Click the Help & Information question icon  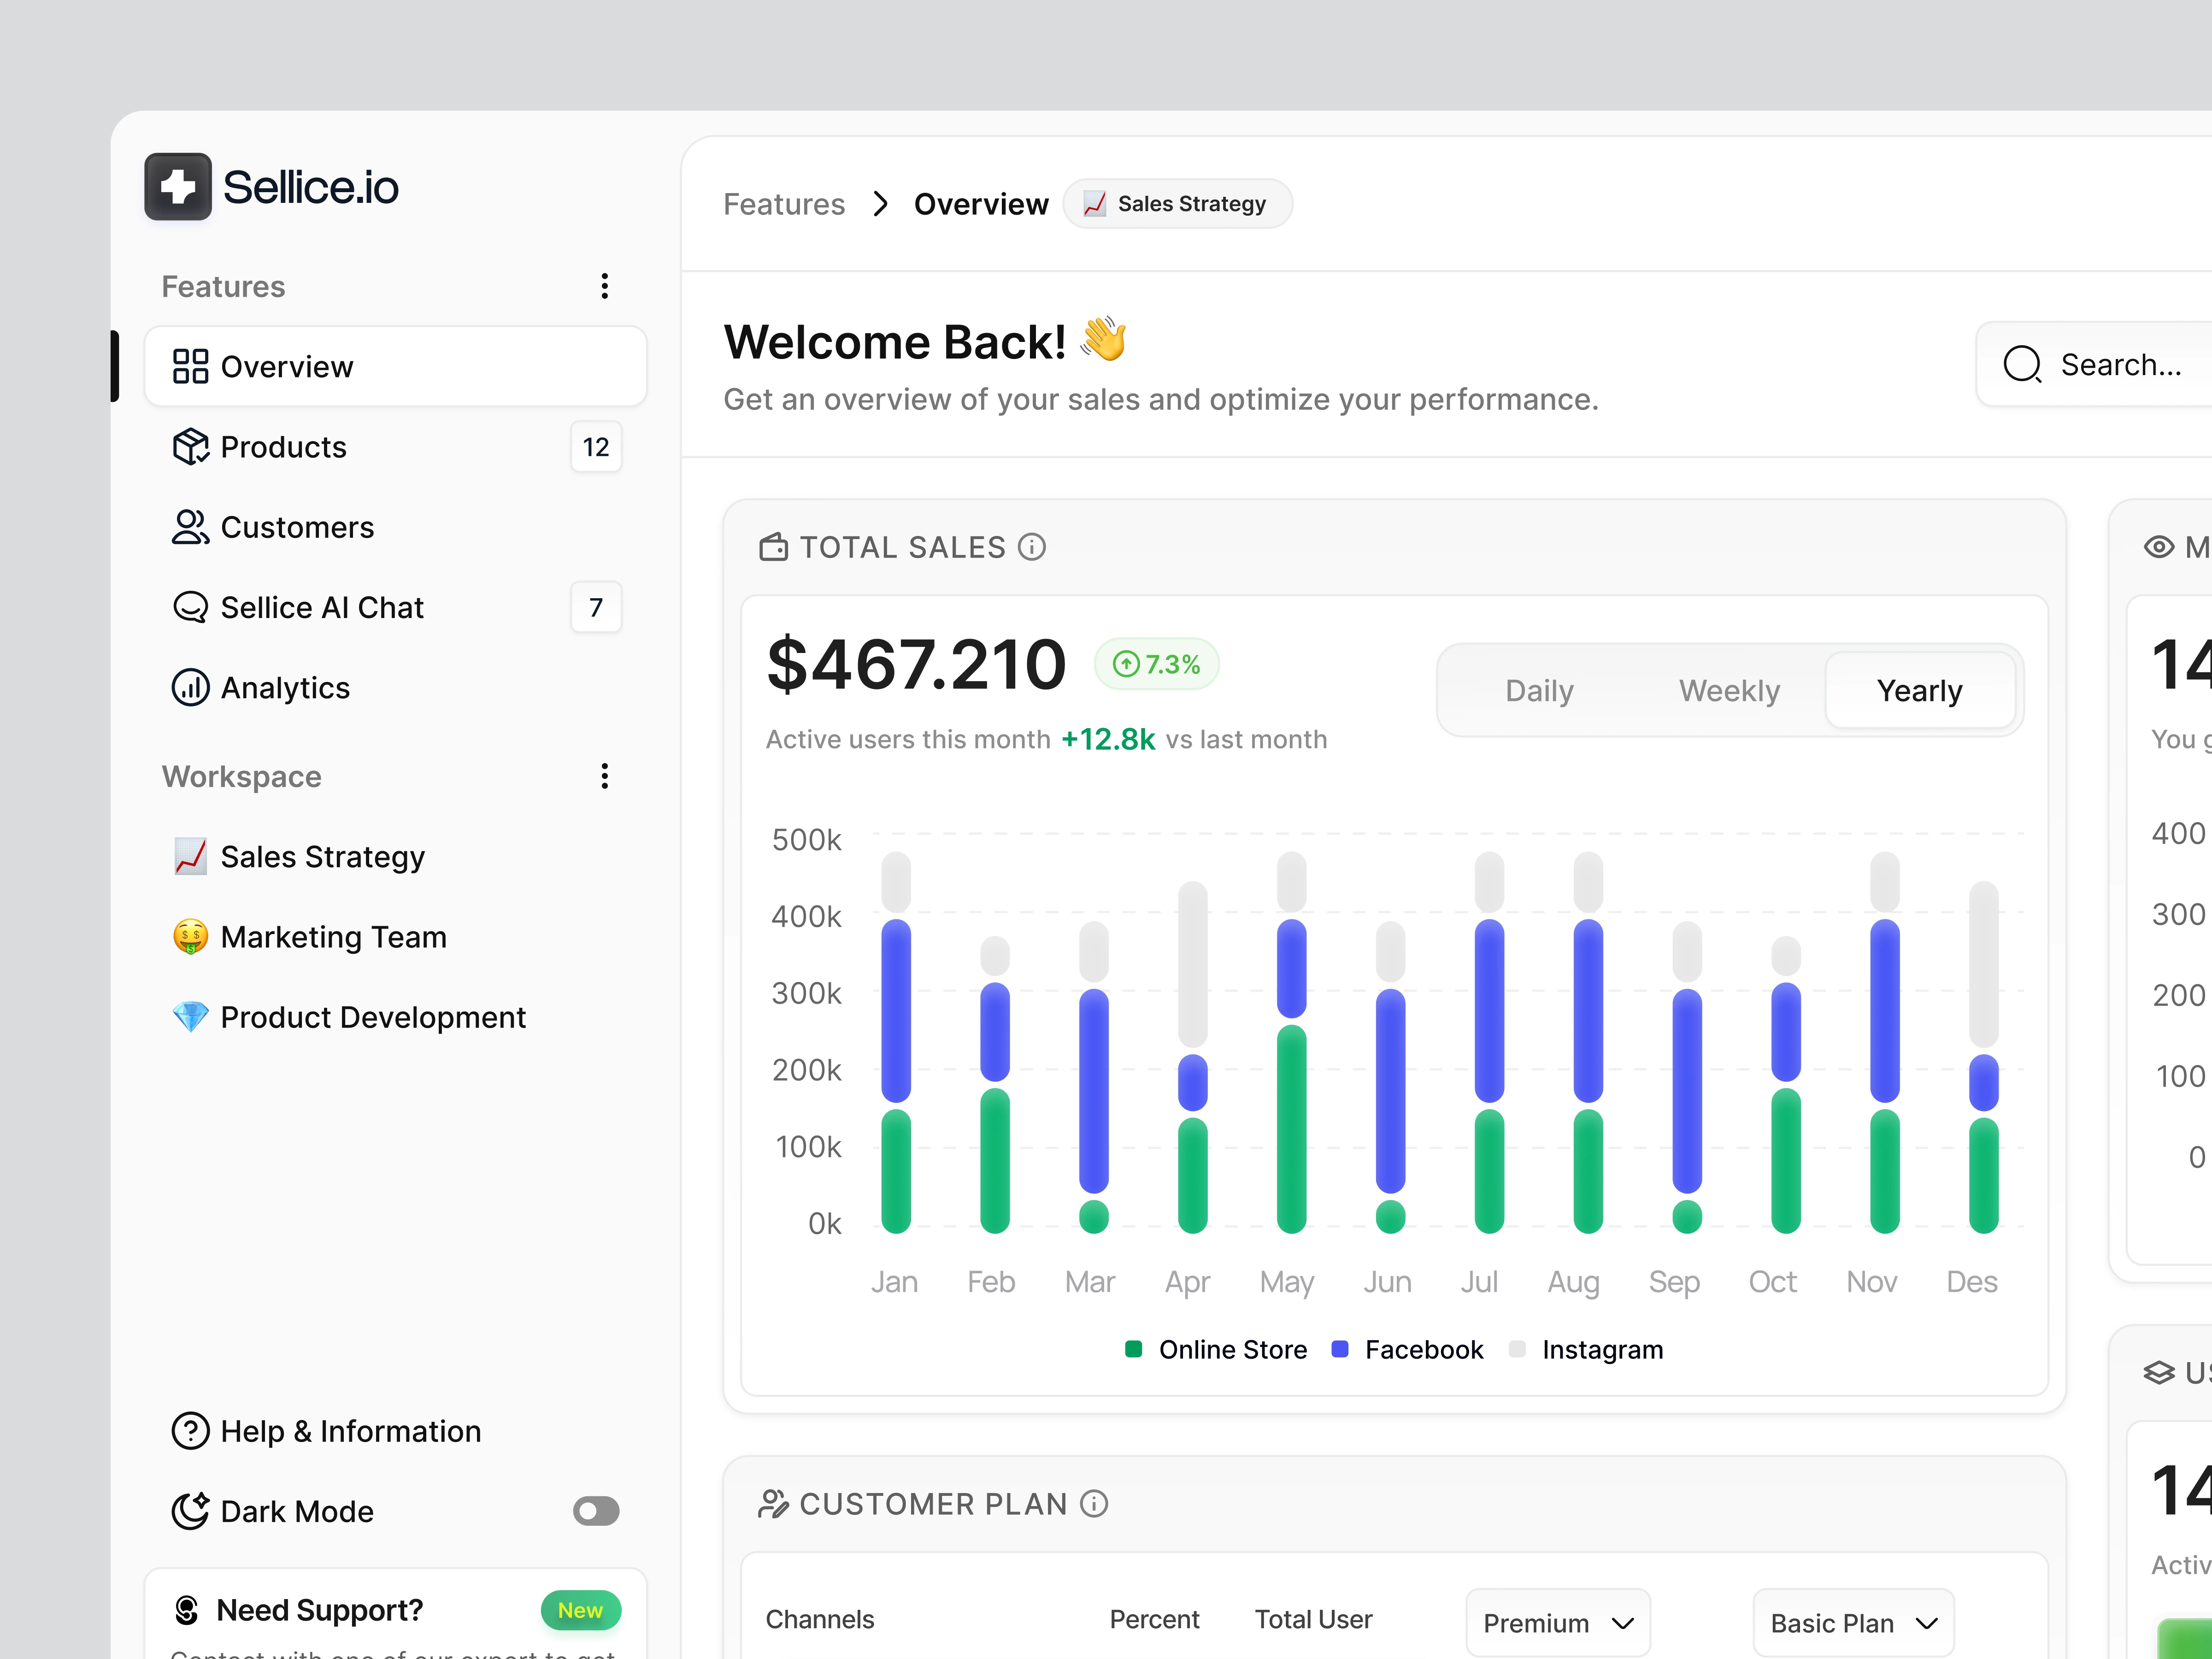[x=190, y=1431]
